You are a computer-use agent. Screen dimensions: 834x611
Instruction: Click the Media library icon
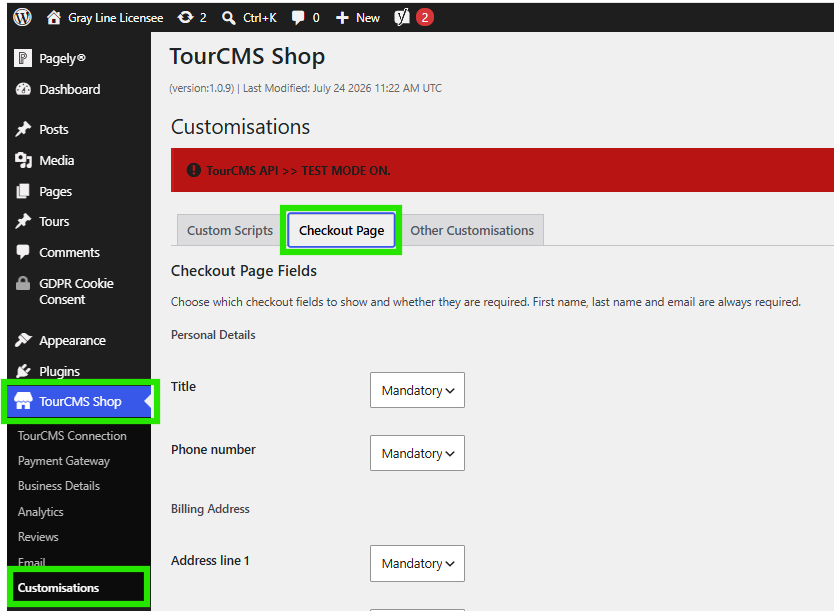(x=23, y=160)
